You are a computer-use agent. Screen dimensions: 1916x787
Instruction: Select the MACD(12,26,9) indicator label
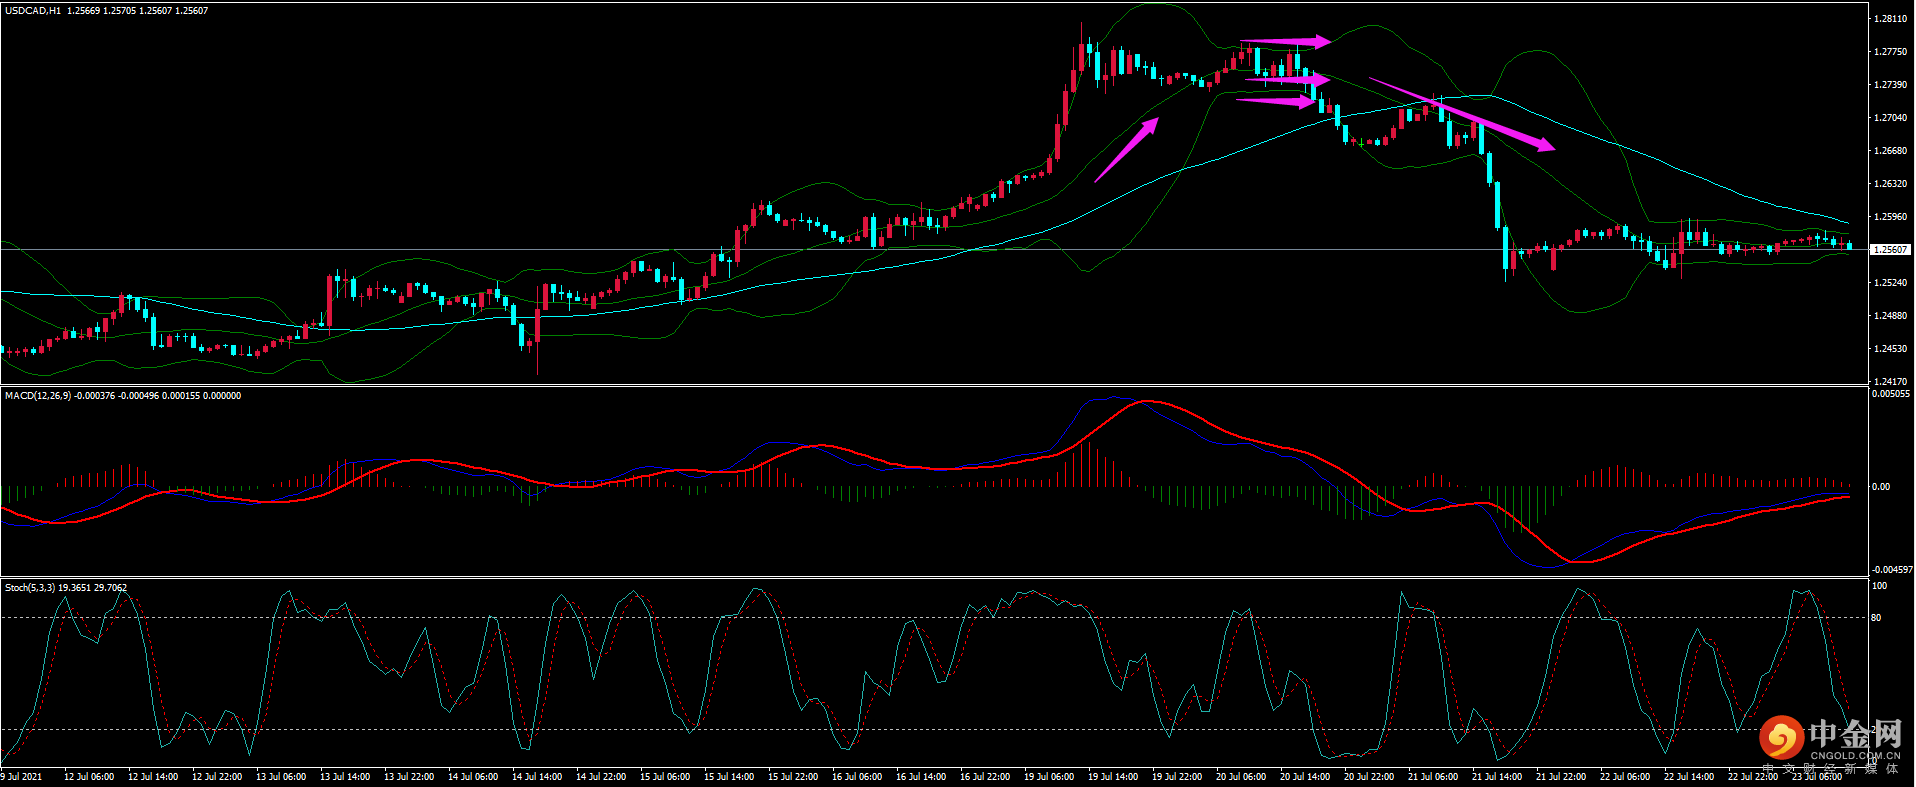[38, 396]
